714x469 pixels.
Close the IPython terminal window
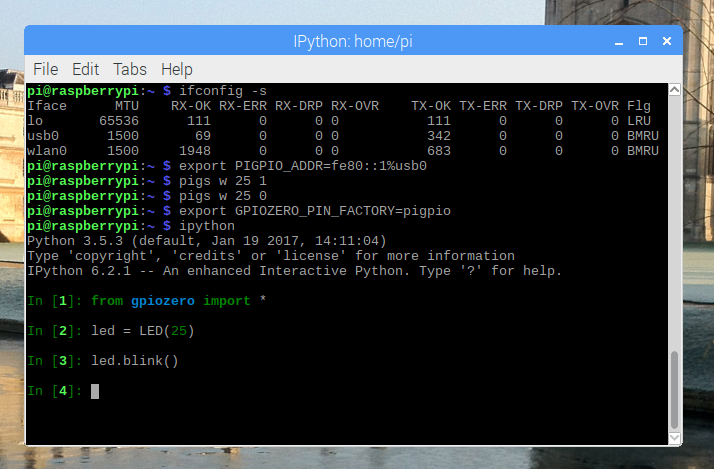point(667,41)
